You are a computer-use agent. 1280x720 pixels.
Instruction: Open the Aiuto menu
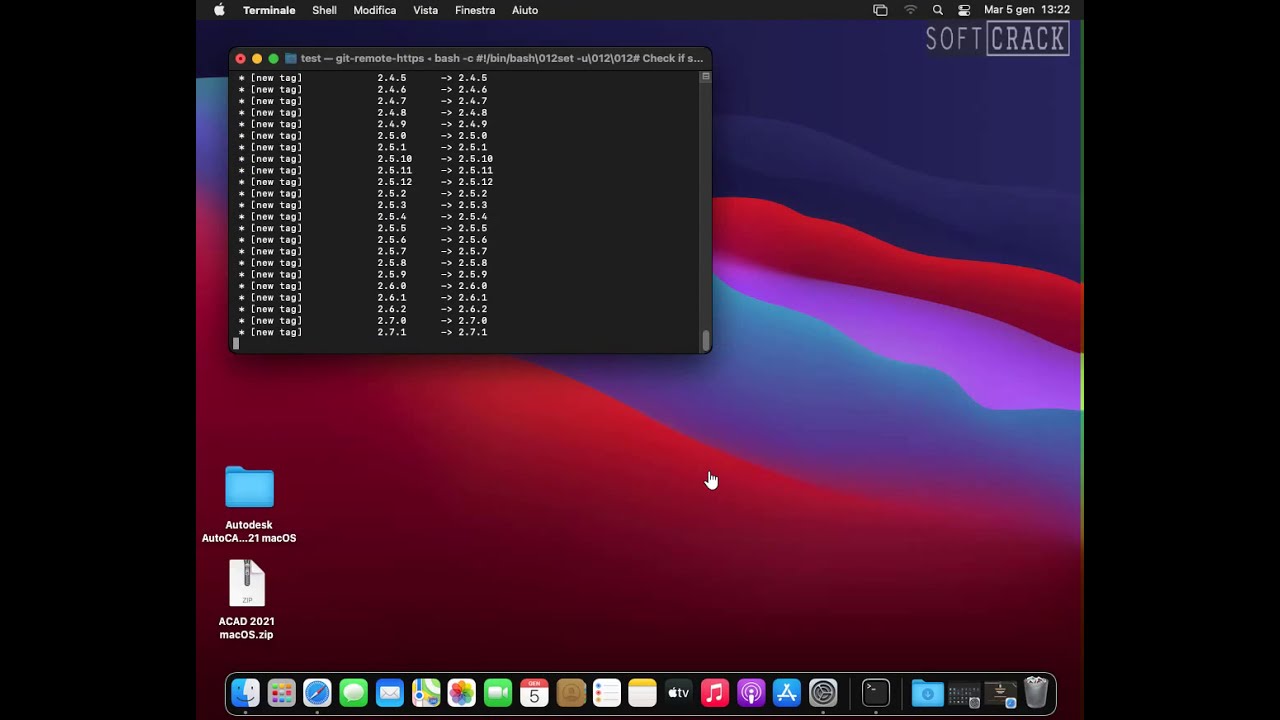pyautogui.click(x=525, y=10)
